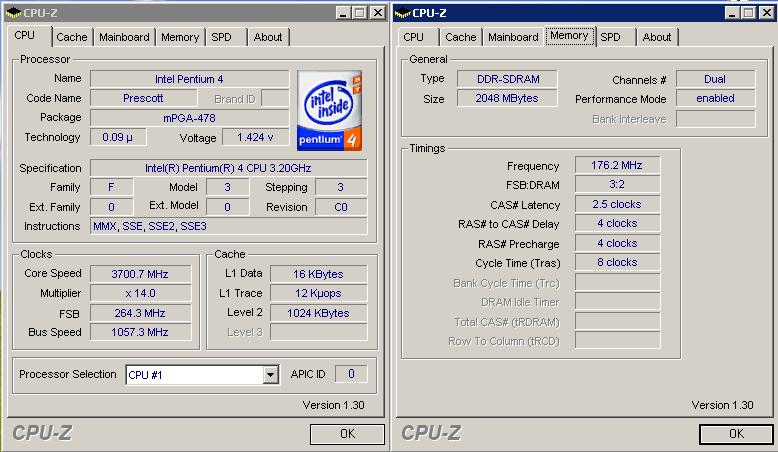Click Cycle Time (Tras) value '8 clocks'
Viewport: 778px width, 452px height.
(617, 262)
